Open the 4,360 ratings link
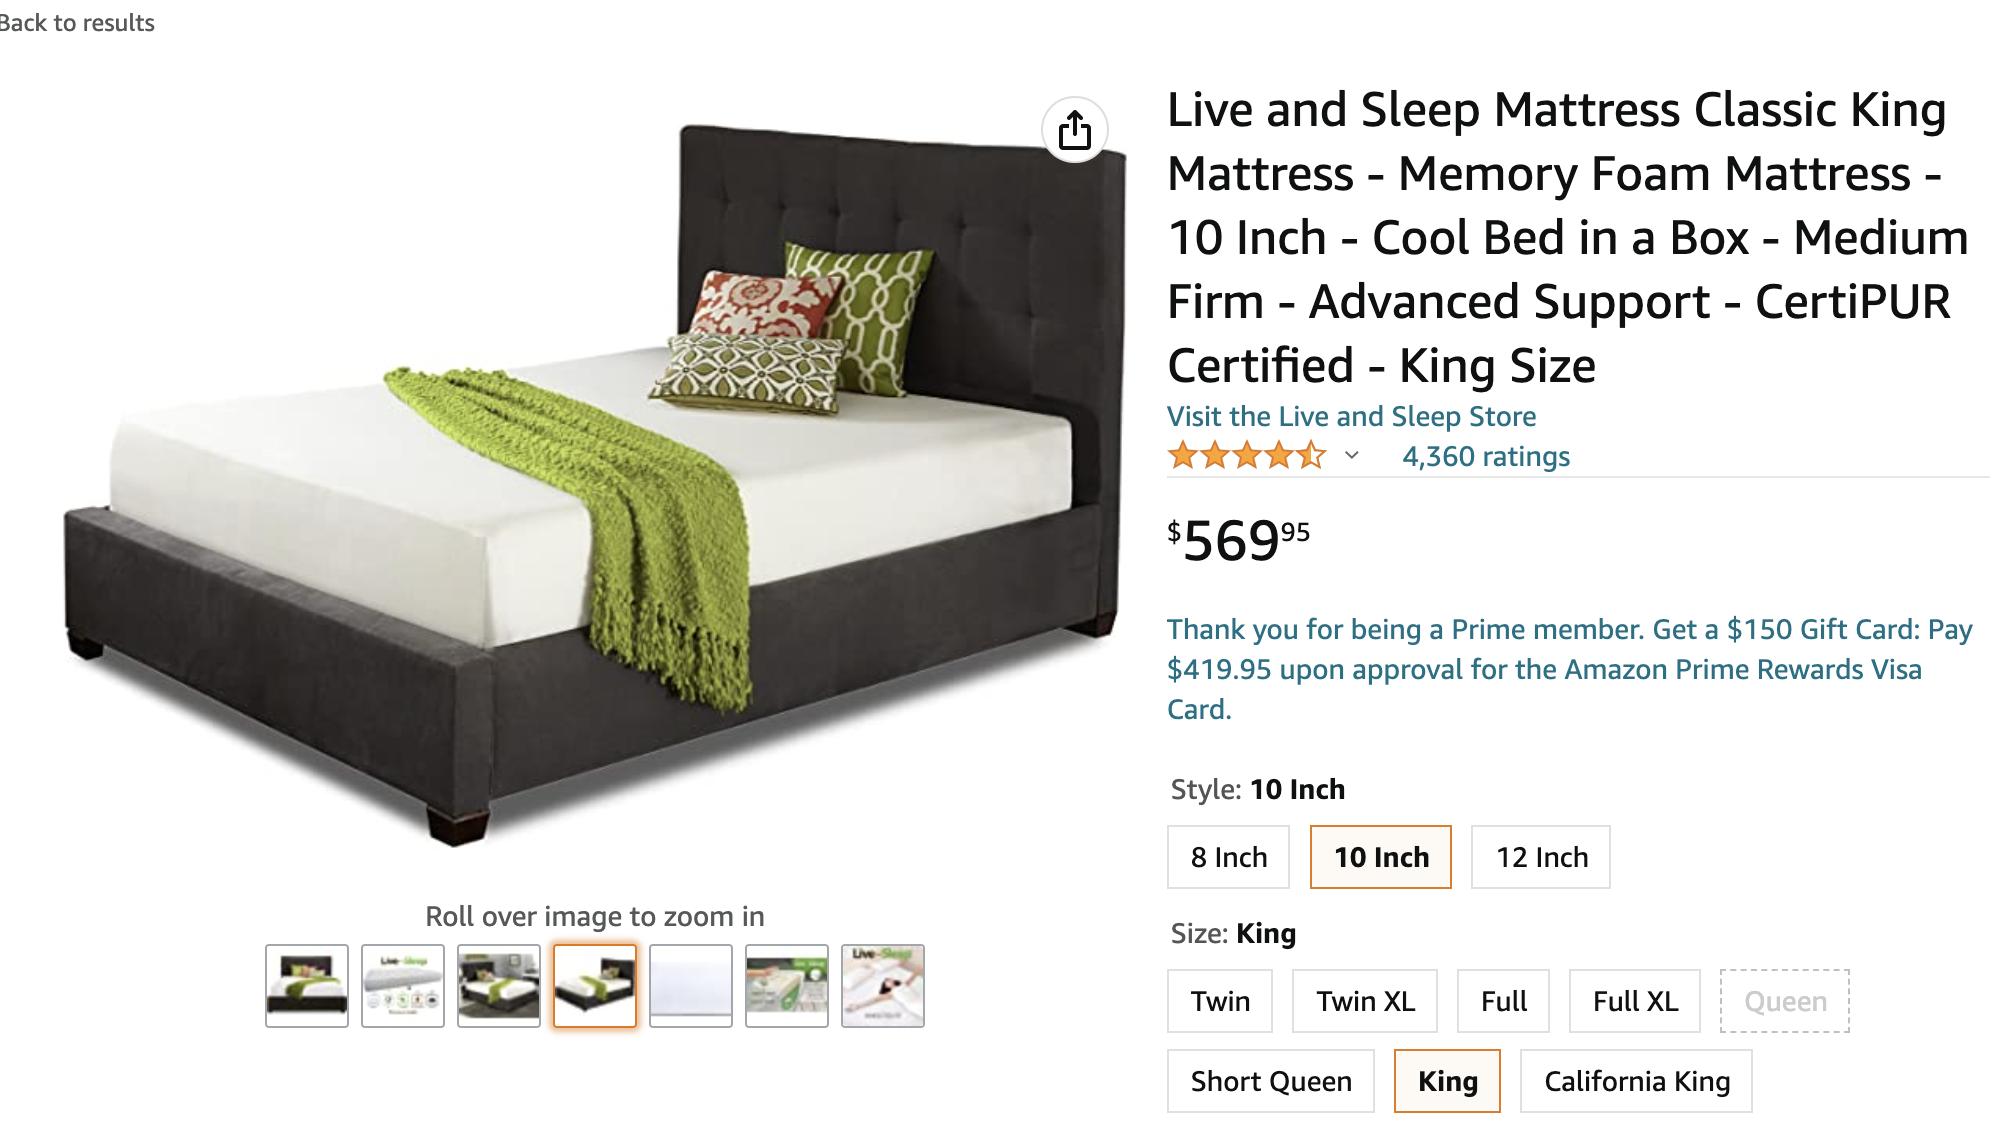Image resolution: width=2012 pixels, height=1148 pixels. 1486,456
